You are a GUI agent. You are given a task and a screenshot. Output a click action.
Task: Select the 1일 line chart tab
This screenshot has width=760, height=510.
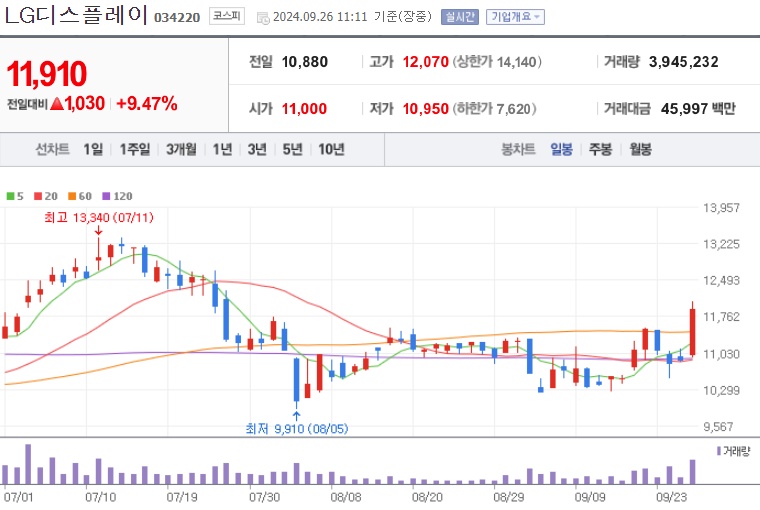(x=93, y=149)
